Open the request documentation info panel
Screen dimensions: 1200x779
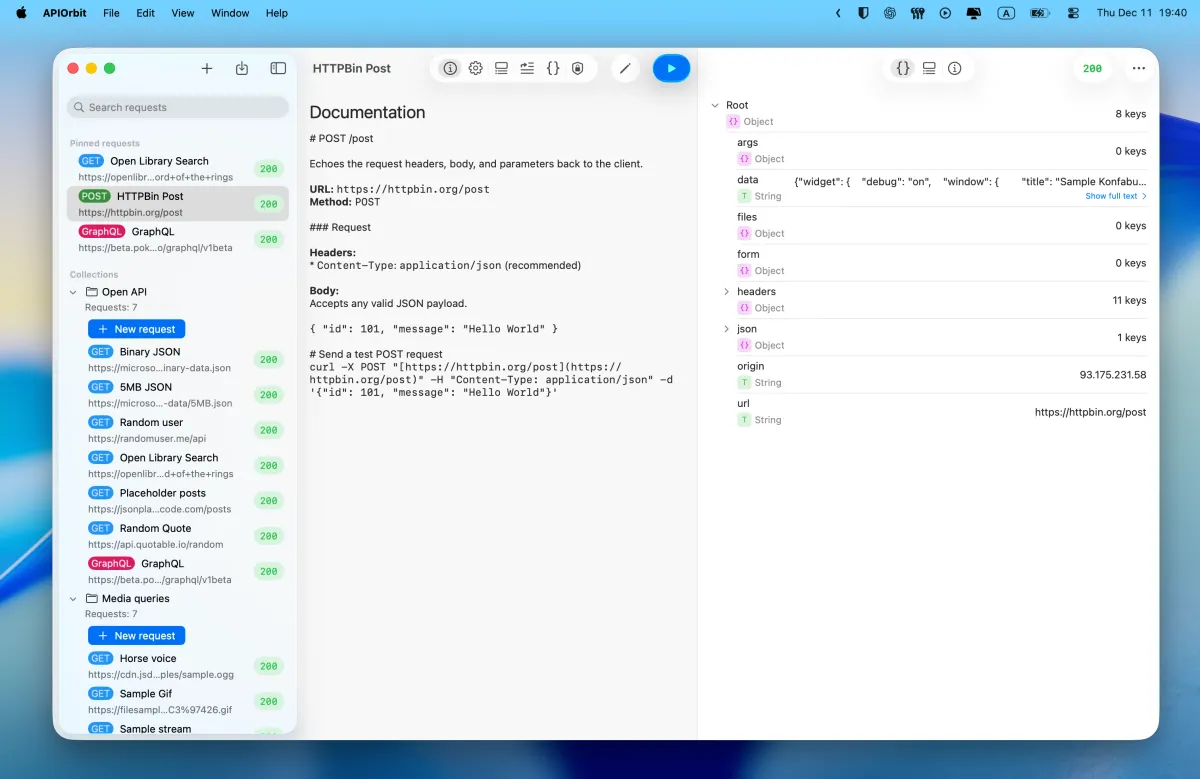(450, 68)
